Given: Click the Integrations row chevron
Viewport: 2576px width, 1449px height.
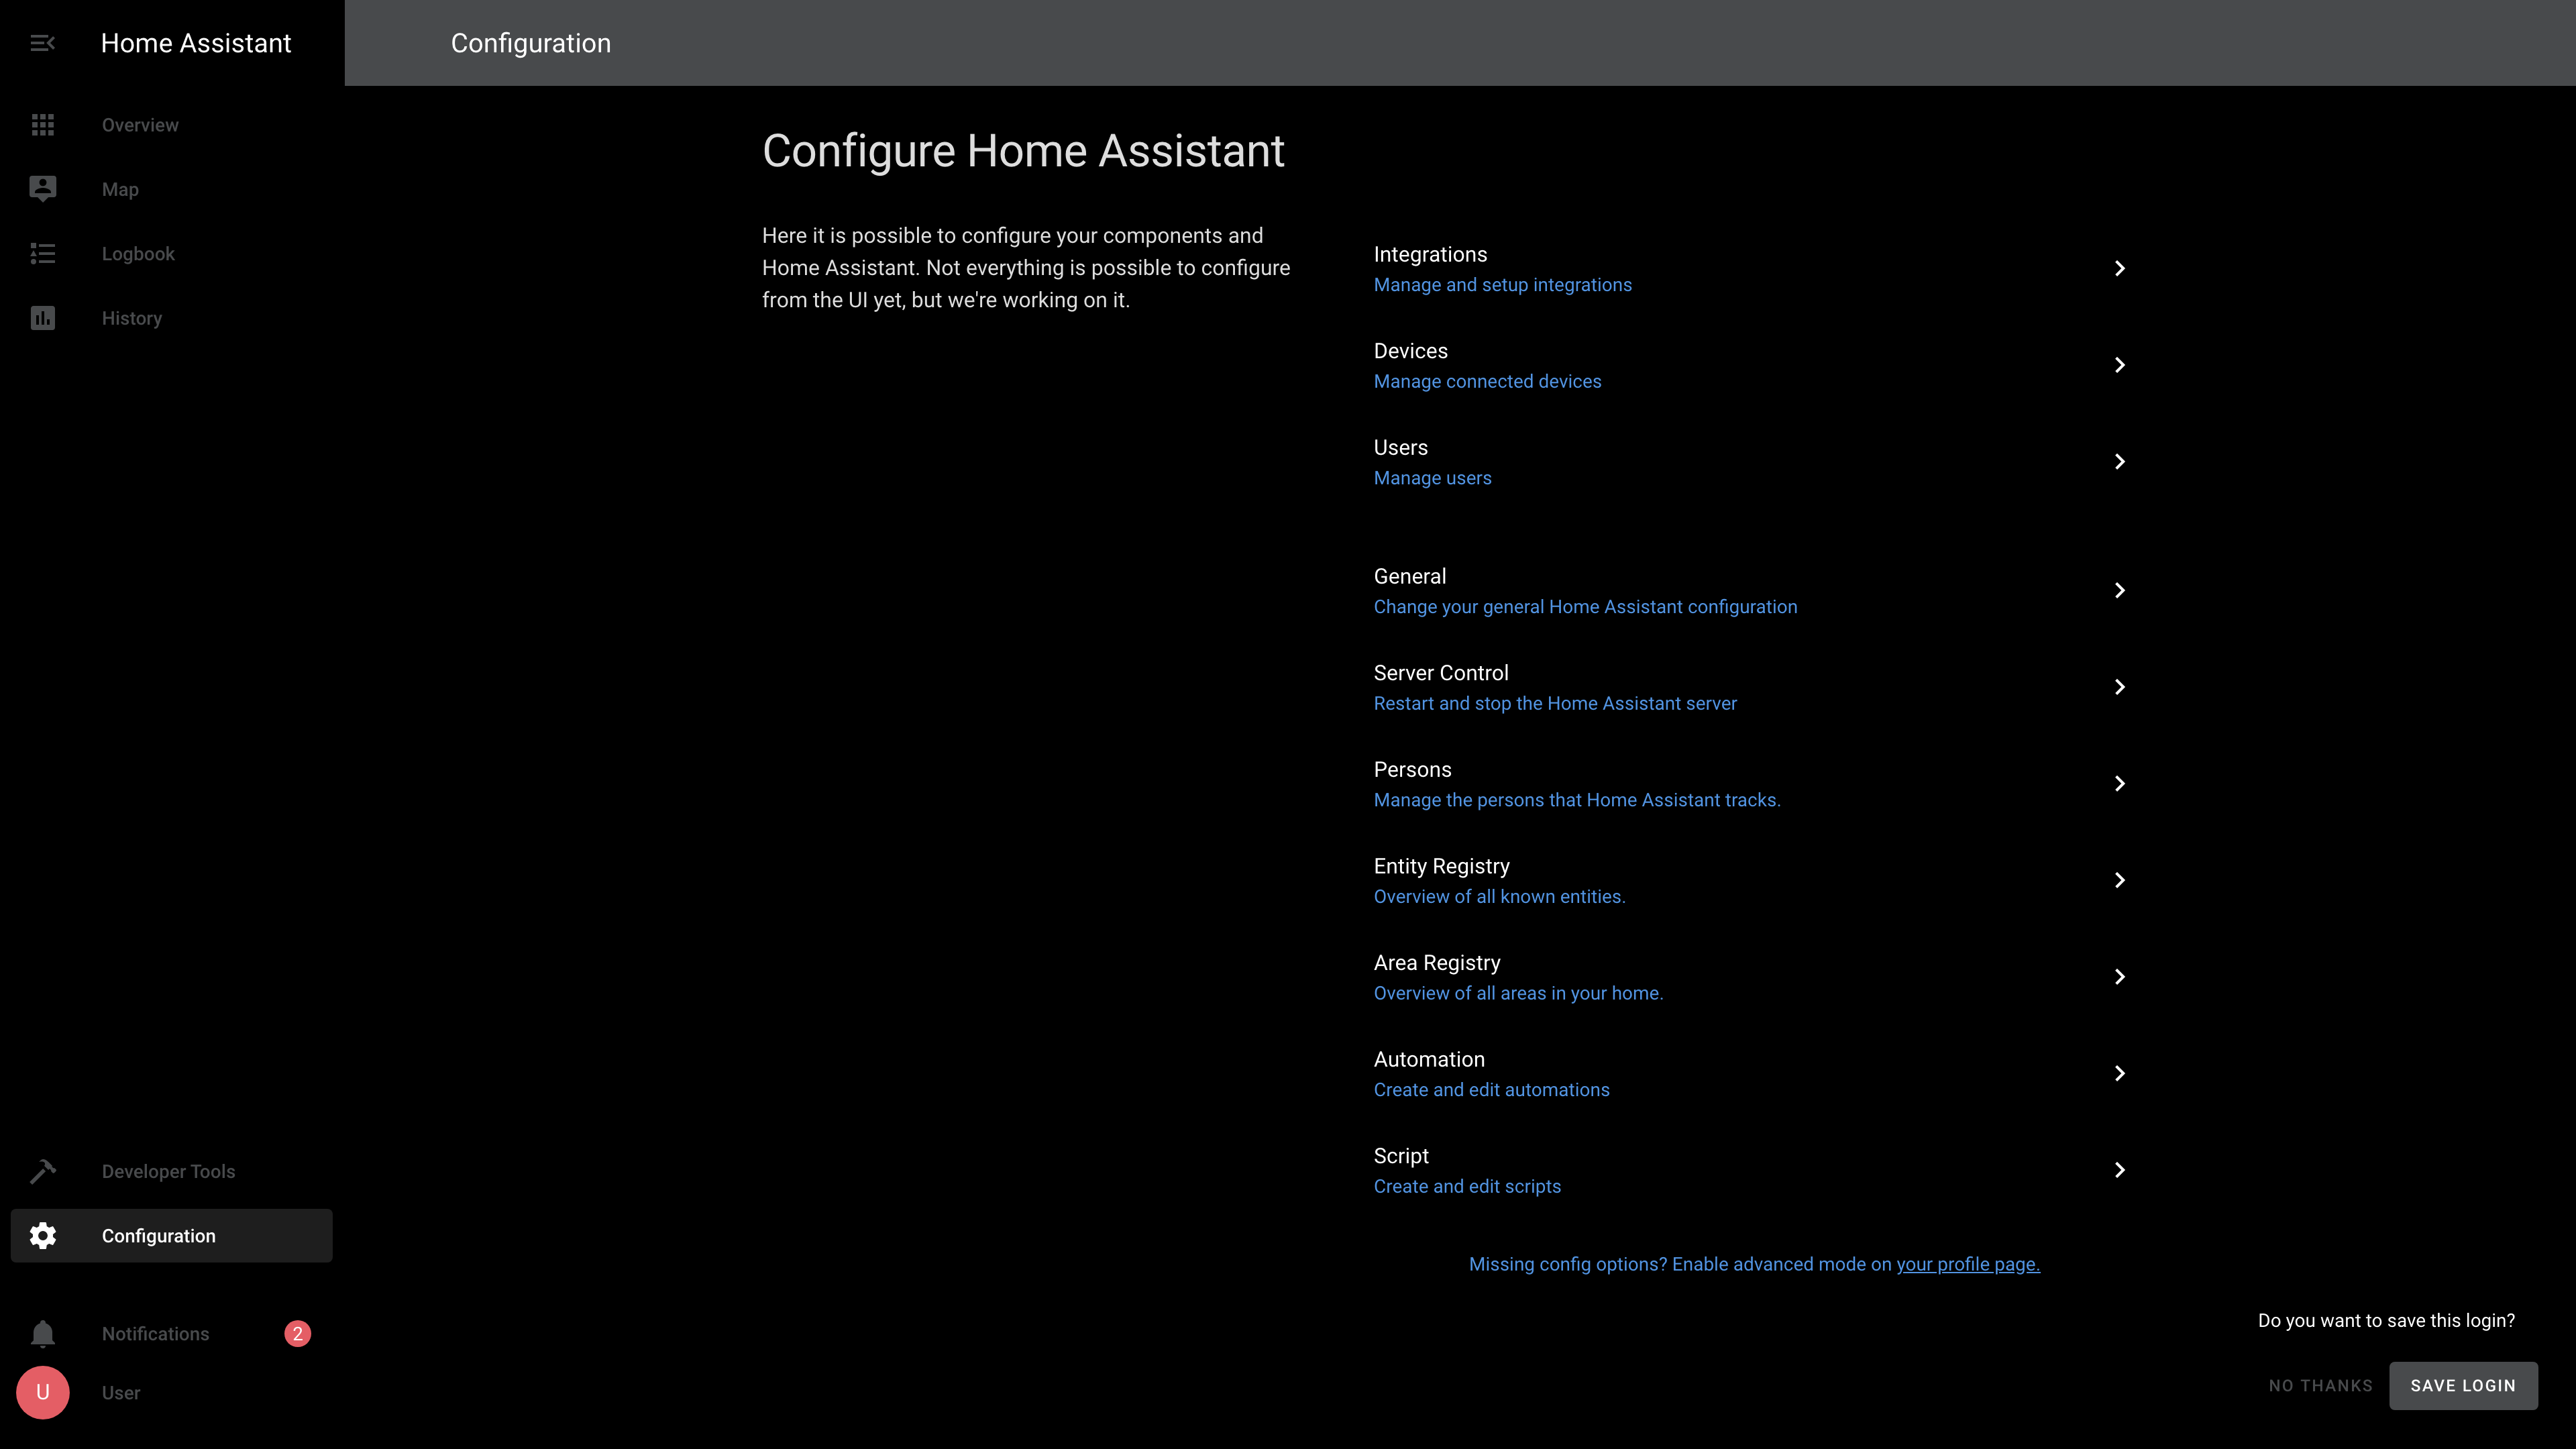Looking at the screenshot, I should (2119, 268).
